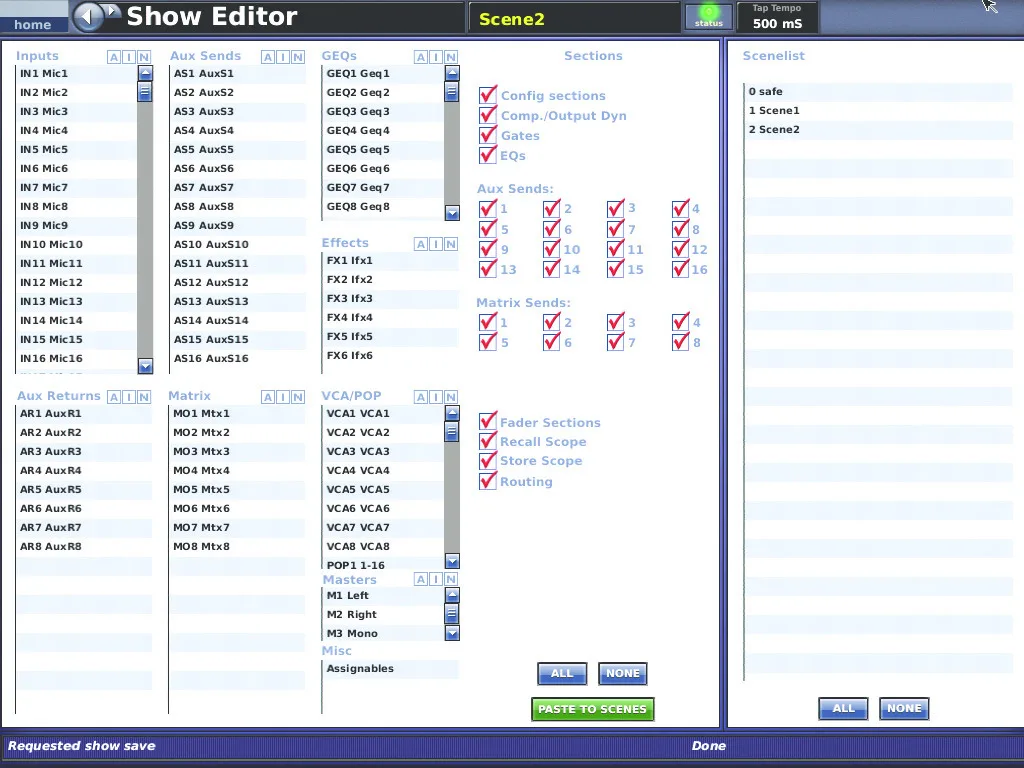This screenshot has height=768, width=1024.
Task: Click down arrow of GEQs list scrollbar
Action: (x=452, y=213)
